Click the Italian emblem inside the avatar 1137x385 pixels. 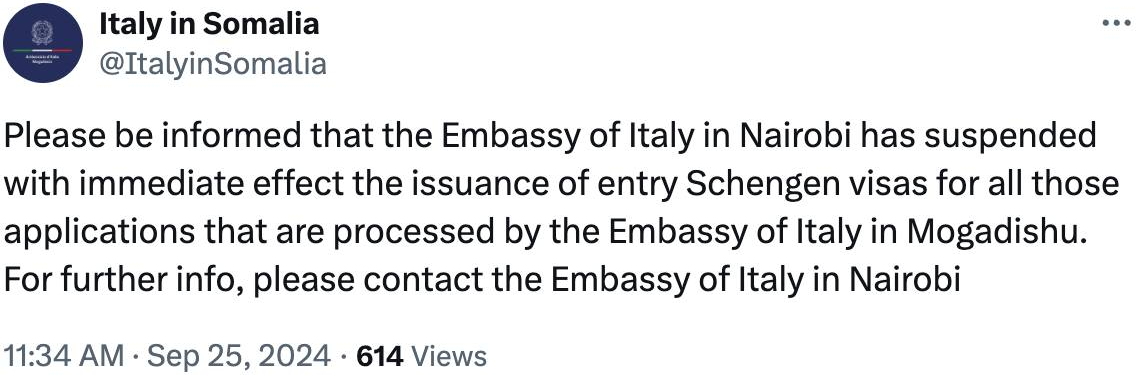[x=43, y=33]
